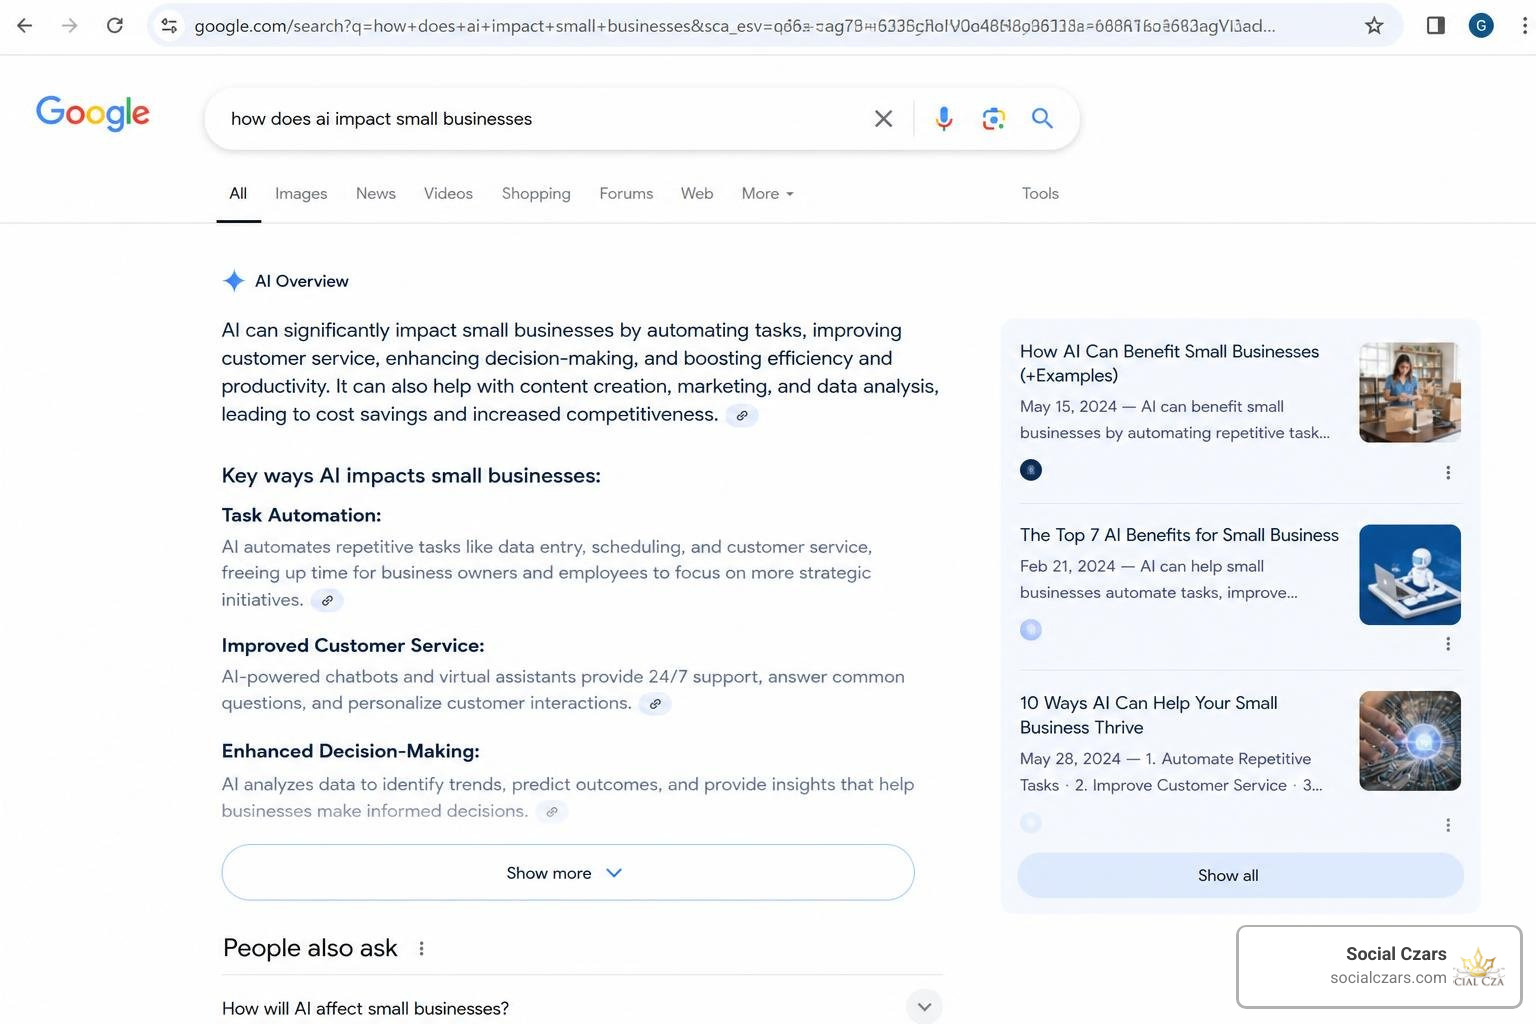Clear the search box with X
The width and height of the screenshot is (1536, 1024).
[883, 119]
